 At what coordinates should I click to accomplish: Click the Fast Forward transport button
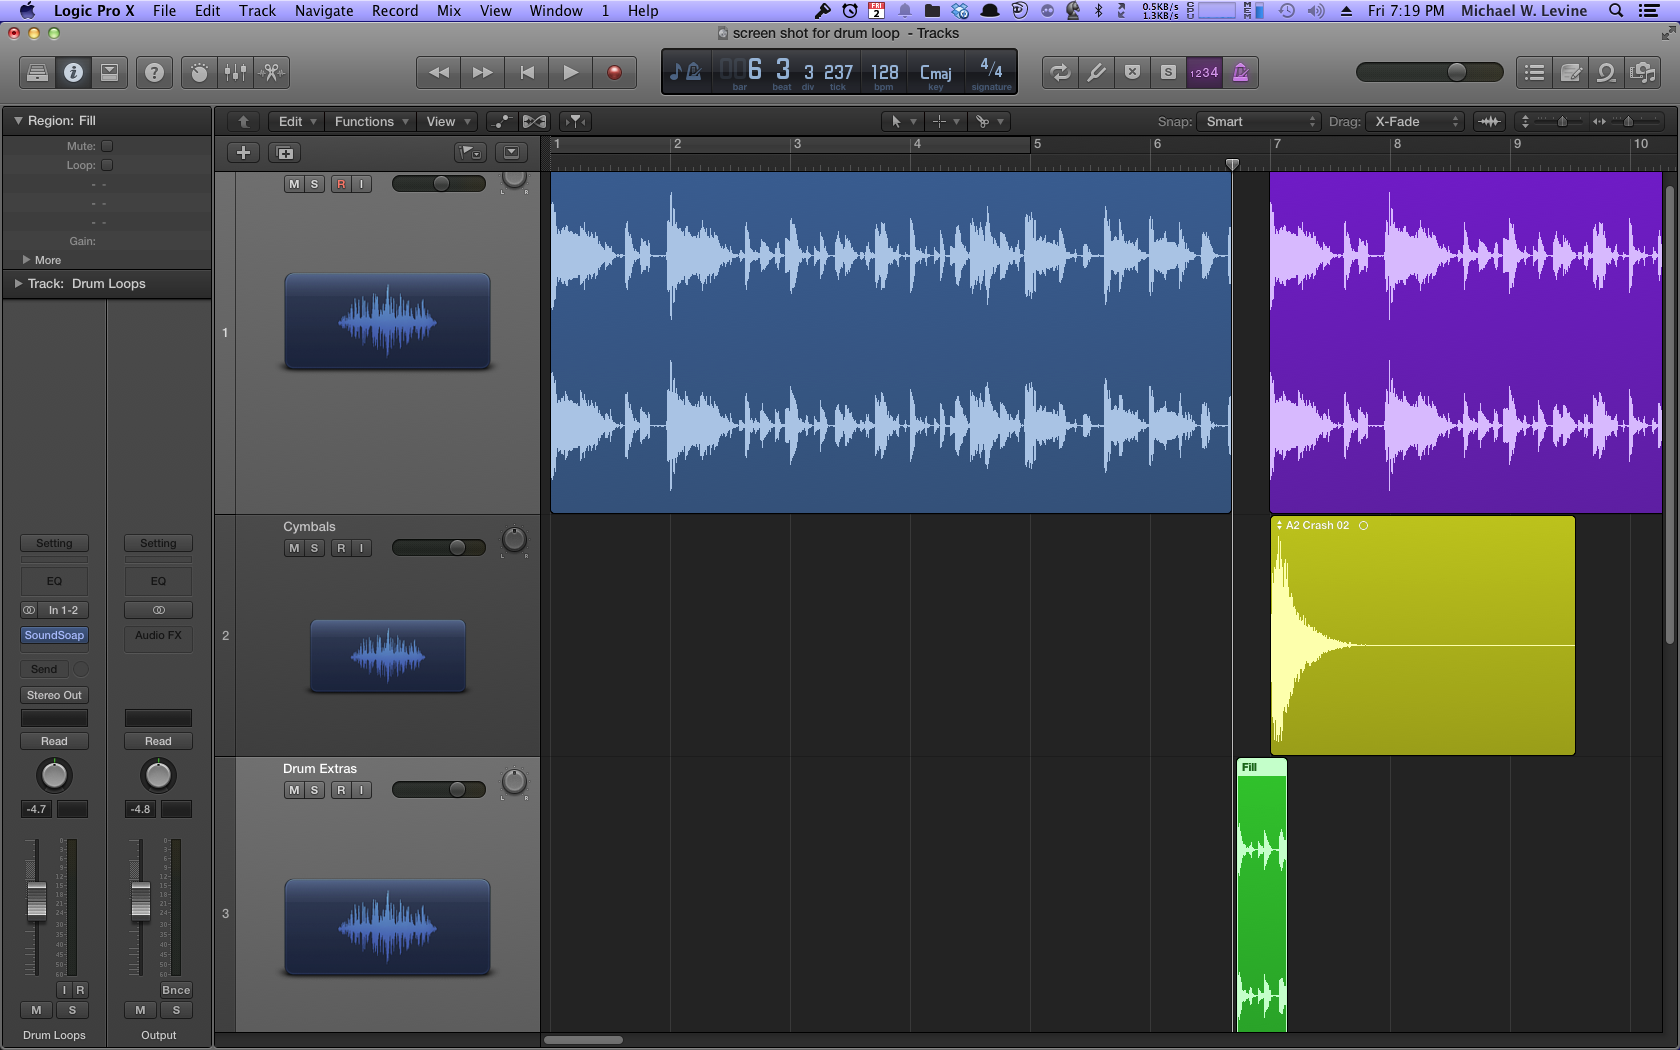pos(482,72)
